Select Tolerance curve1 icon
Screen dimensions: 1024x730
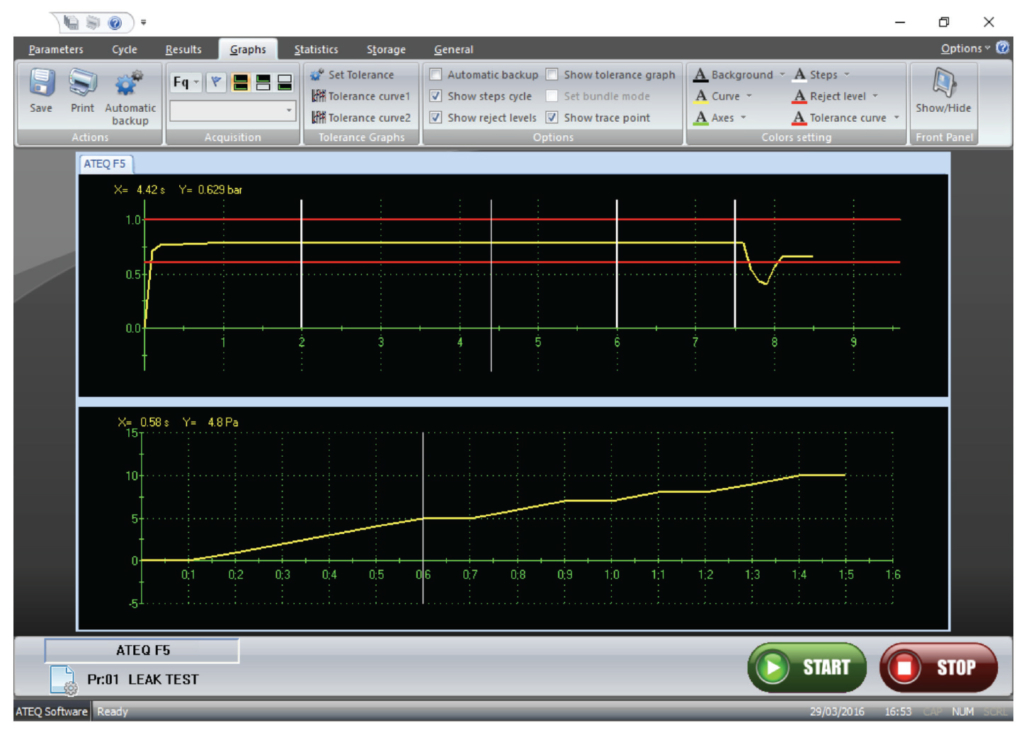[319, 96]
